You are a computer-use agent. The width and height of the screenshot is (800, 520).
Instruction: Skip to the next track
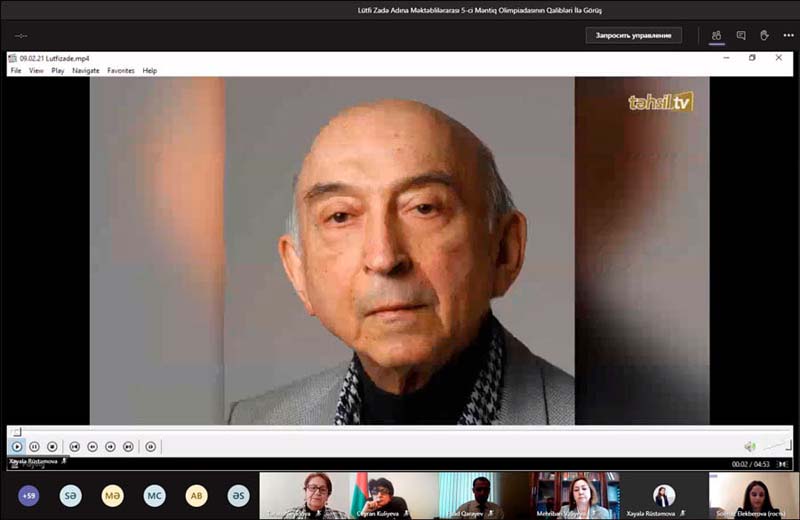(128, 446)
